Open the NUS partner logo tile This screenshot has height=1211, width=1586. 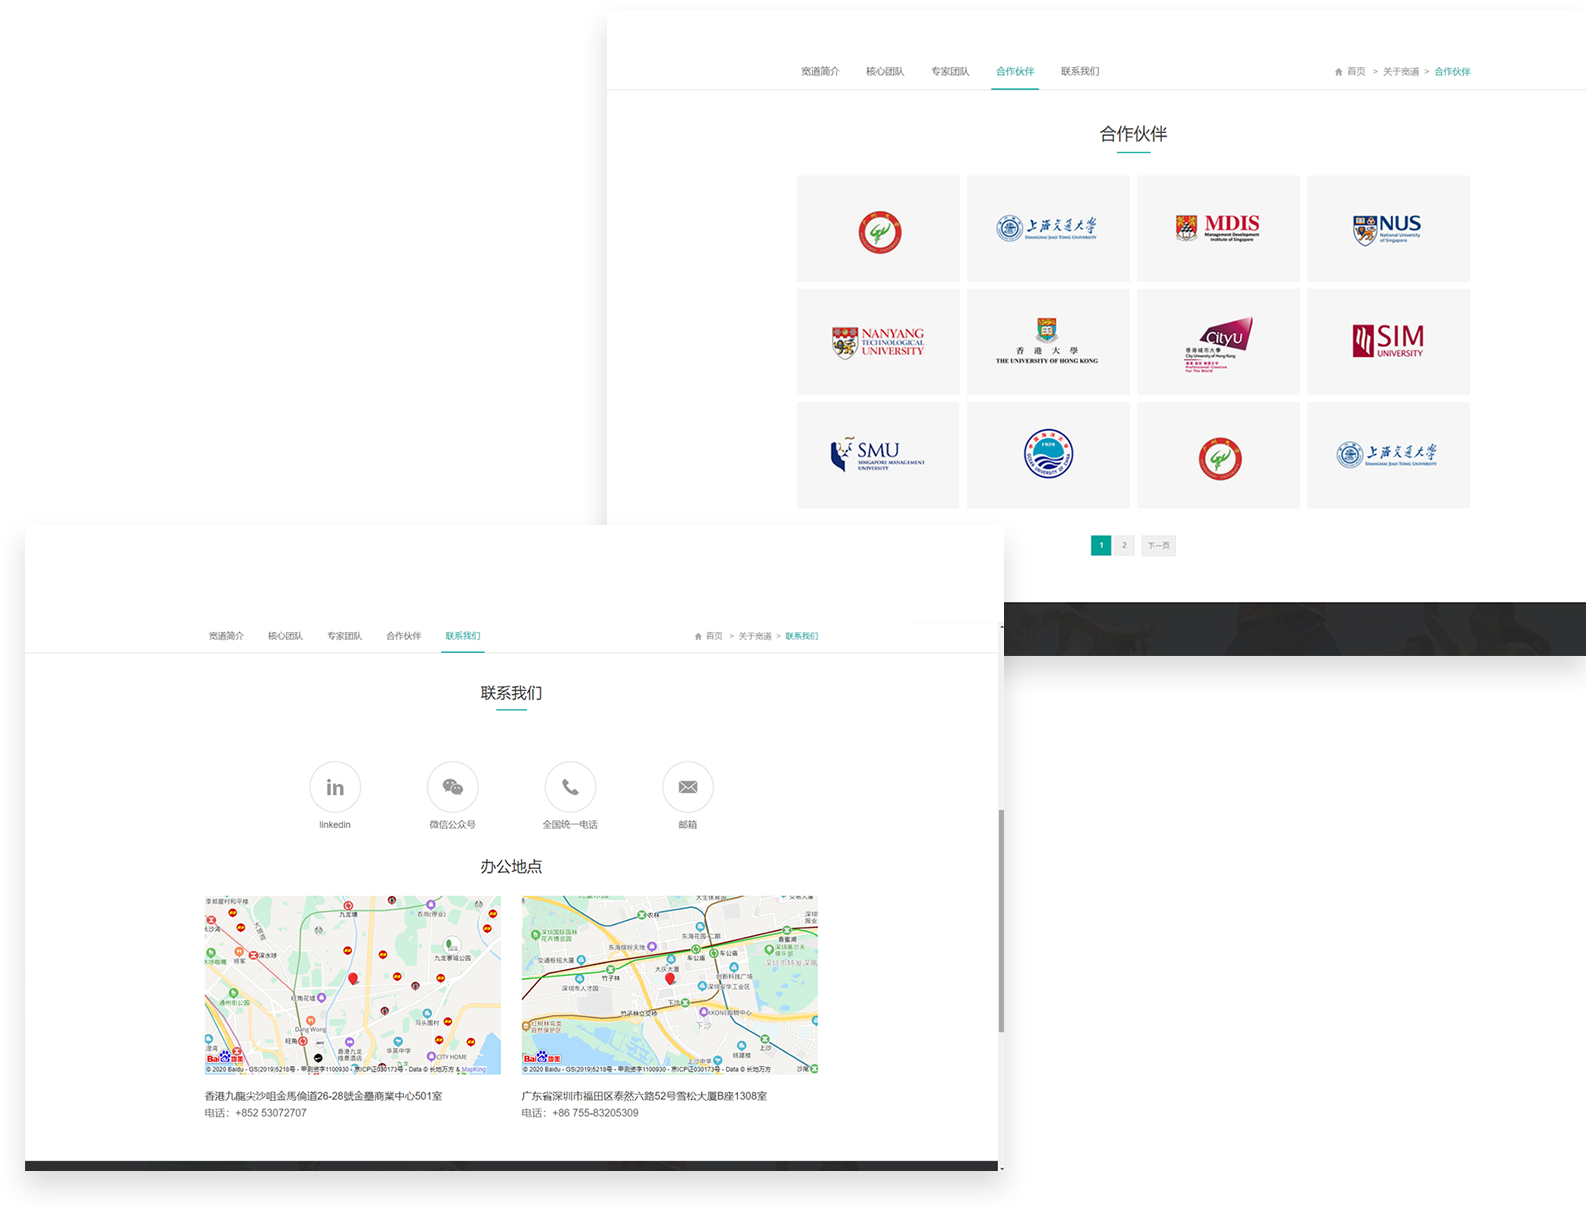[1388, 228]
